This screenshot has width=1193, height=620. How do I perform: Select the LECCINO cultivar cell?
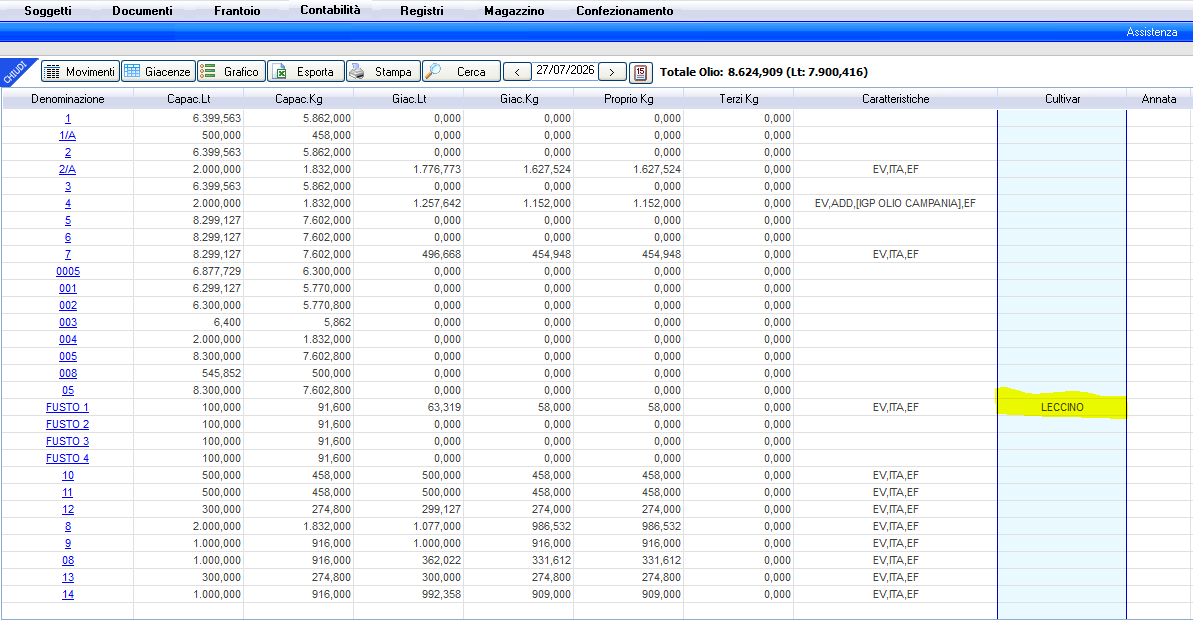click(1062, 407)
